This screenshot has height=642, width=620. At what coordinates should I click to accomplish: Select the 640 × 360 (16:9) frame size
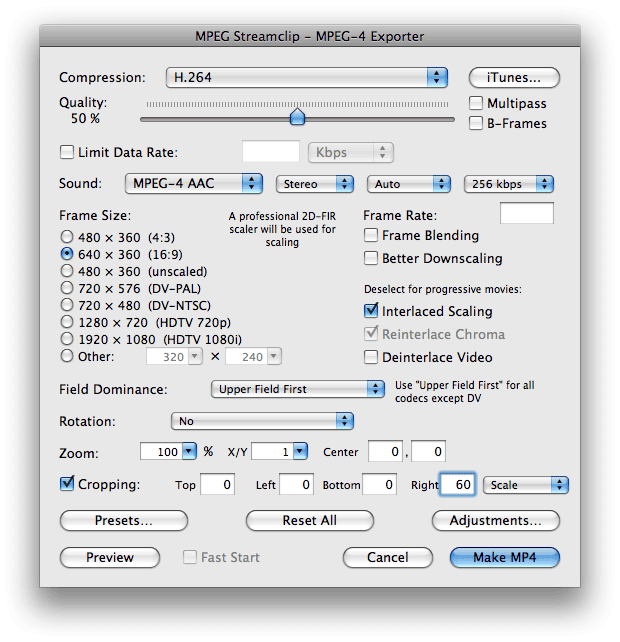click(x=67, y=254)
